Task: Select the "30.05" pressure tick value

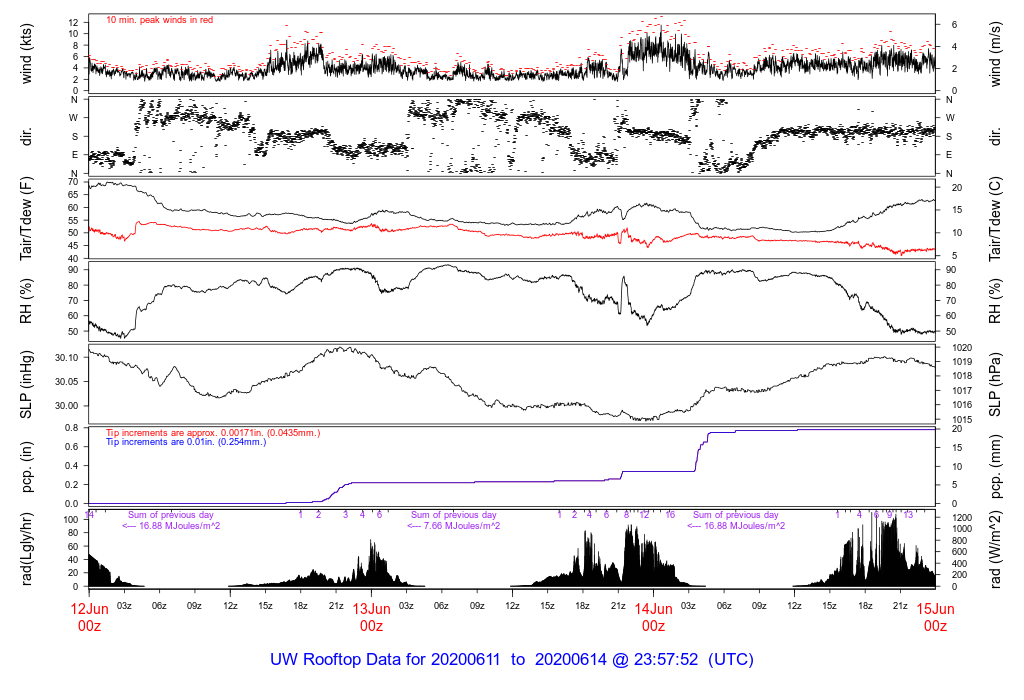Action: [x=67, y=382]
